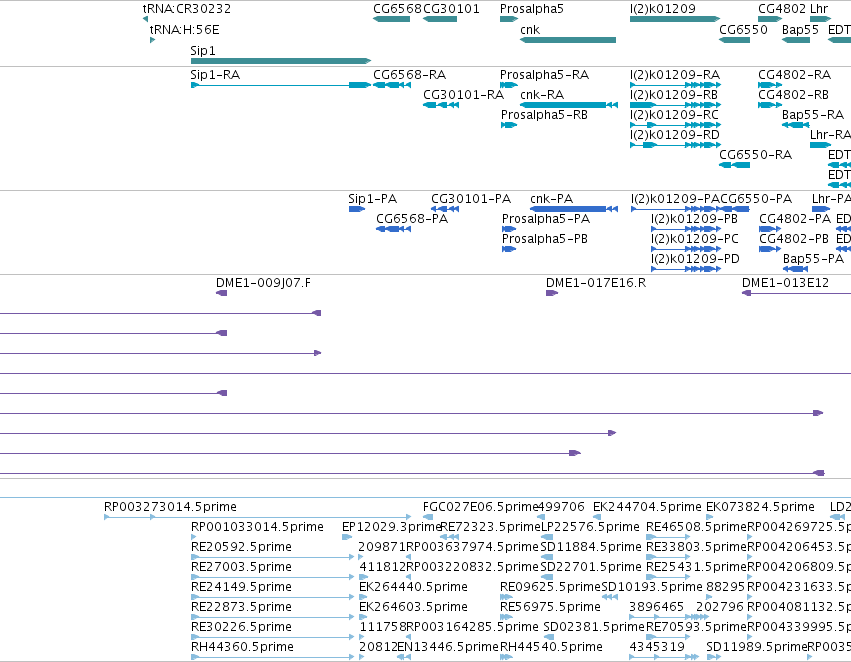
Task: Select the EK264440.5prime EST label
Action: [x=414, y=587]
